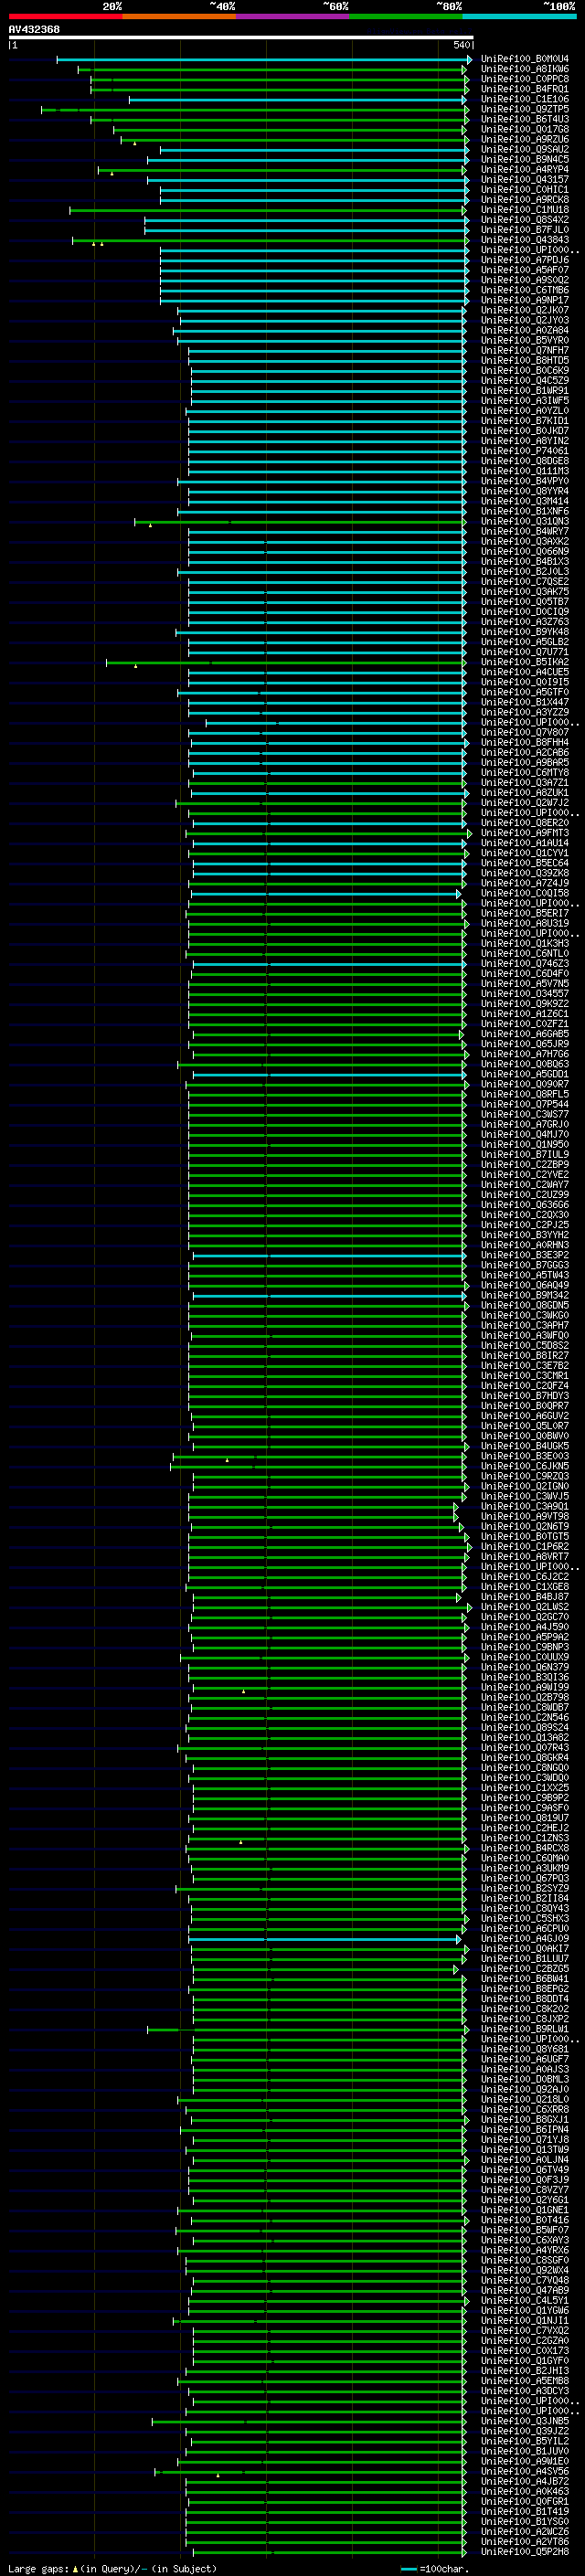Click the green ~80% identity legend segment
The width and height of the screenshot is (585, 2576).
pos(406,16)
